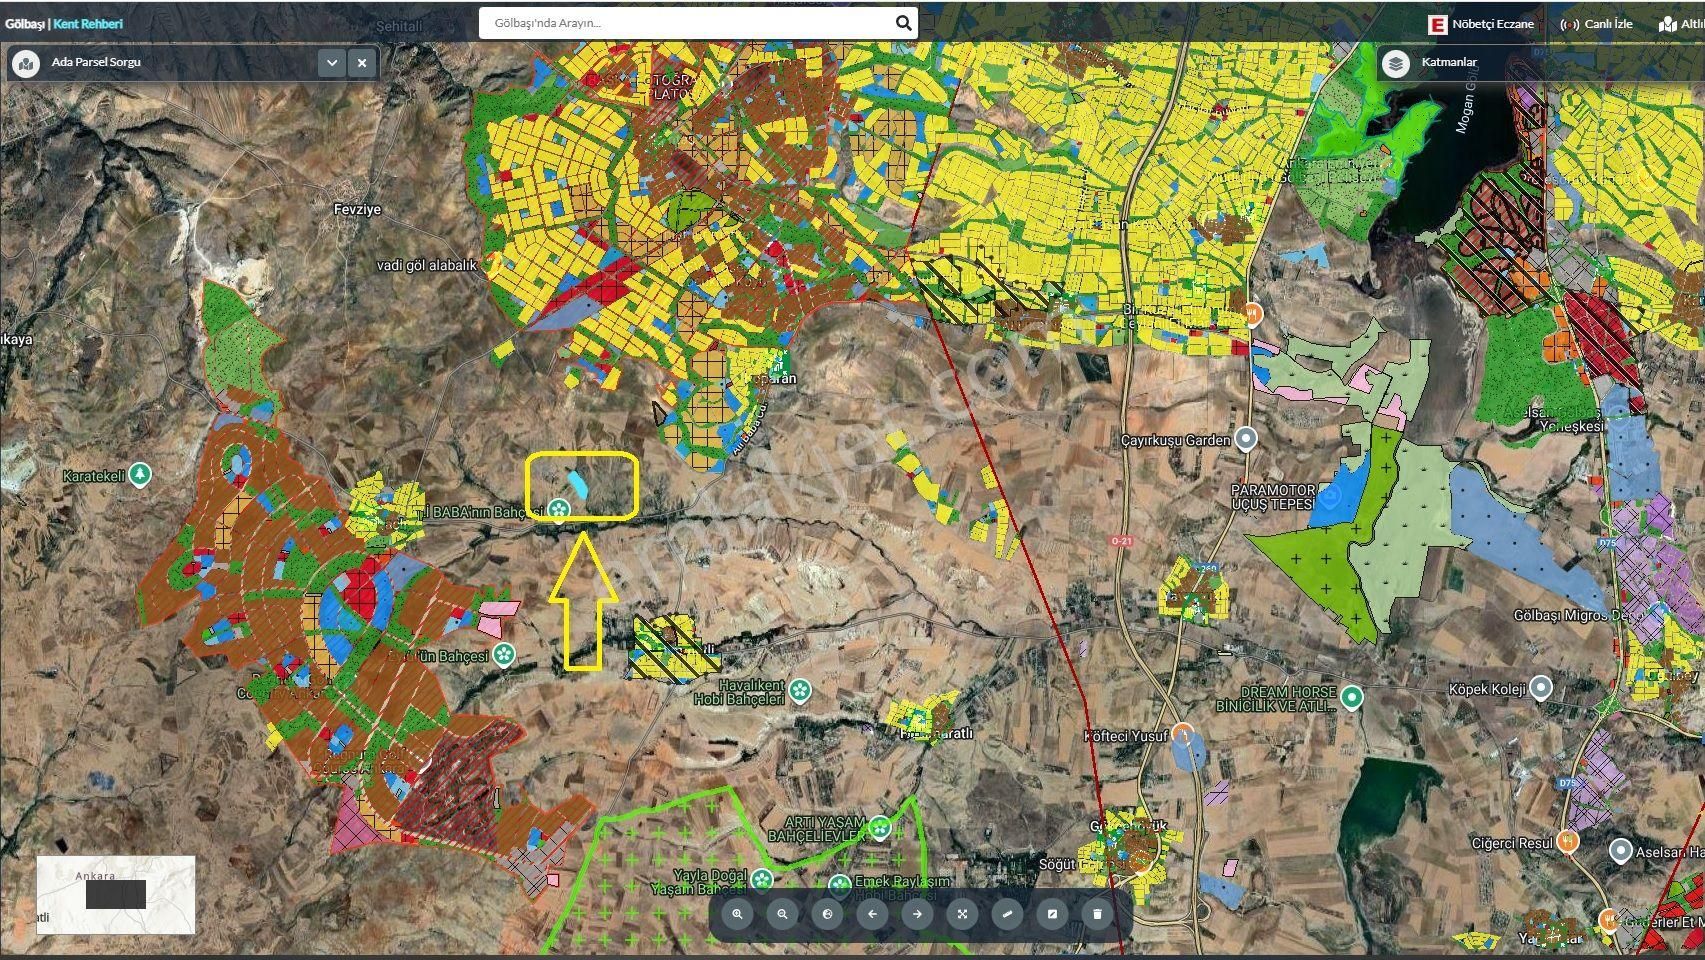Open the Katmanlar layers panel
This screenshot has height=960, width=1705.
[1449, 63]
